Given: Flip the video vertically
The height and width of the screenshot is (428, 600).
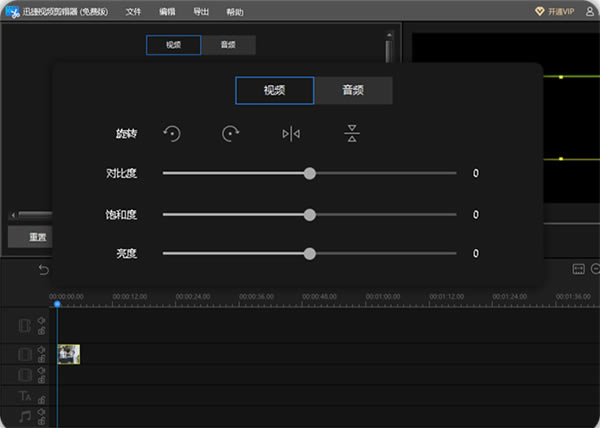Looking at the screenshot, I should pyautogui.click(x=351, y=133).
